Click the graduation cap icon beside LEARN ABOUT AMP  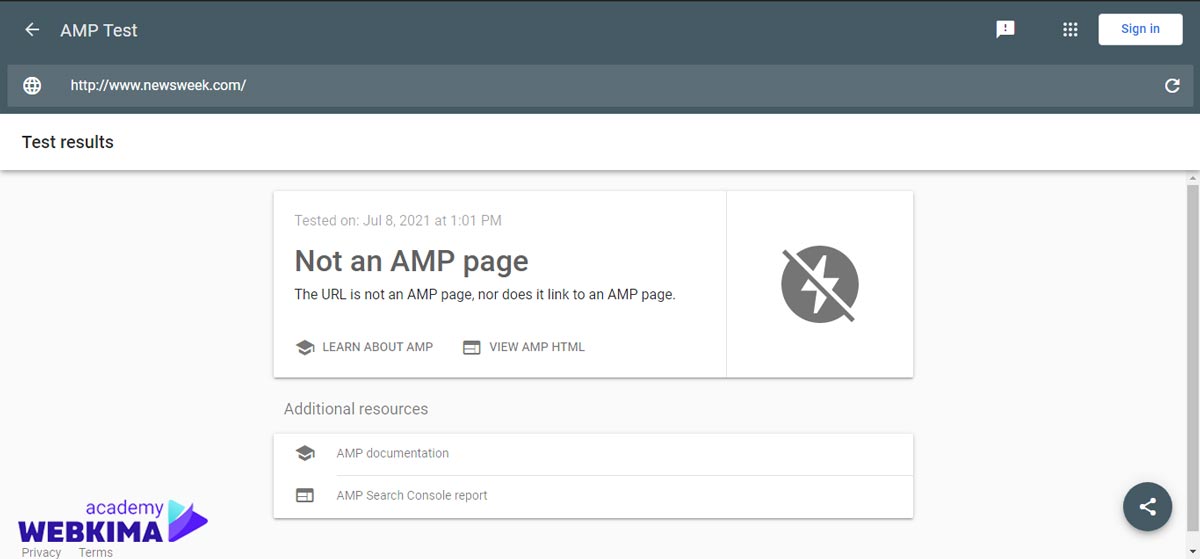tap(305, 347)
